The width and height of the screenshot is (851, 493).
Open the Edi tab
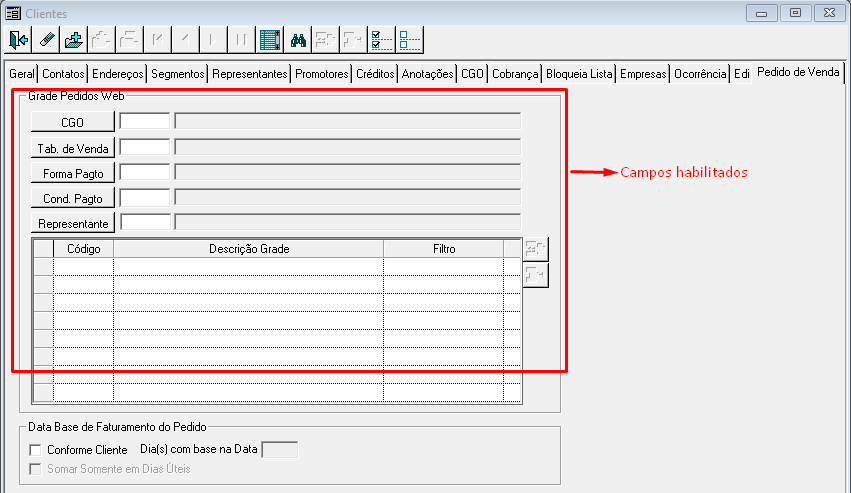(741, 74)
